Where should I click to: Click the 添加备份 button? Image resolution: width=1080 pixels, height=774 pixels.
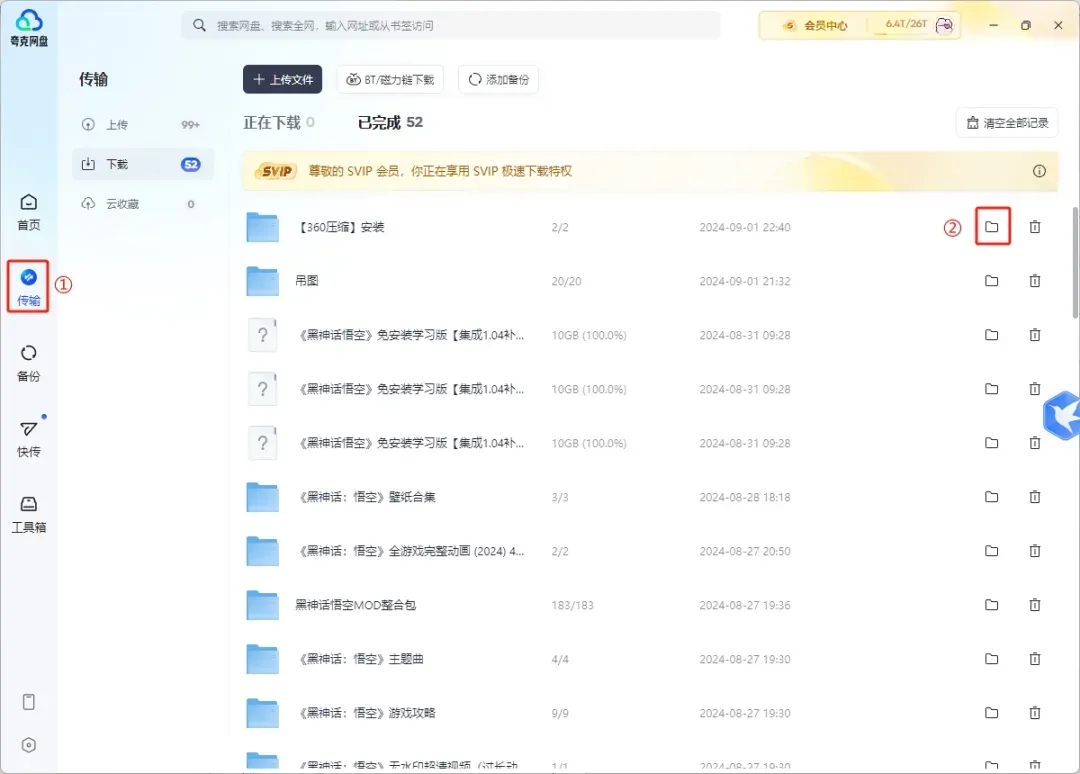[498, 79]
